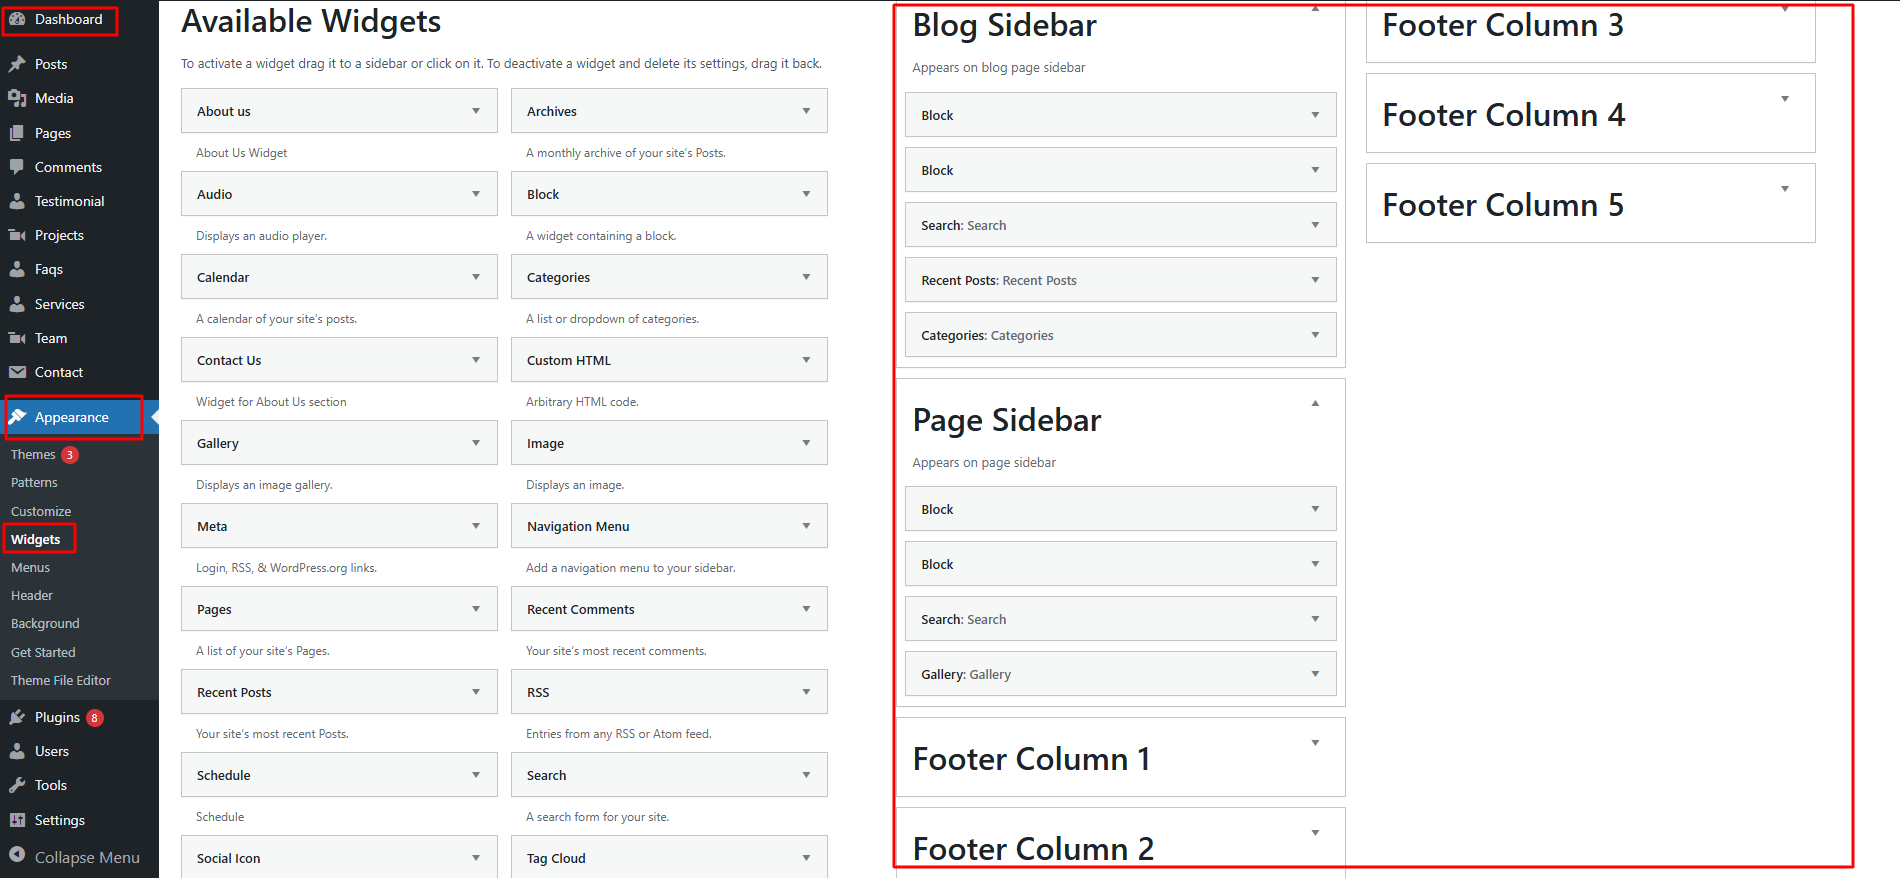Click the Plugins plug icon
This screenshot has width=1900, height=878.
tap(17, 717)
